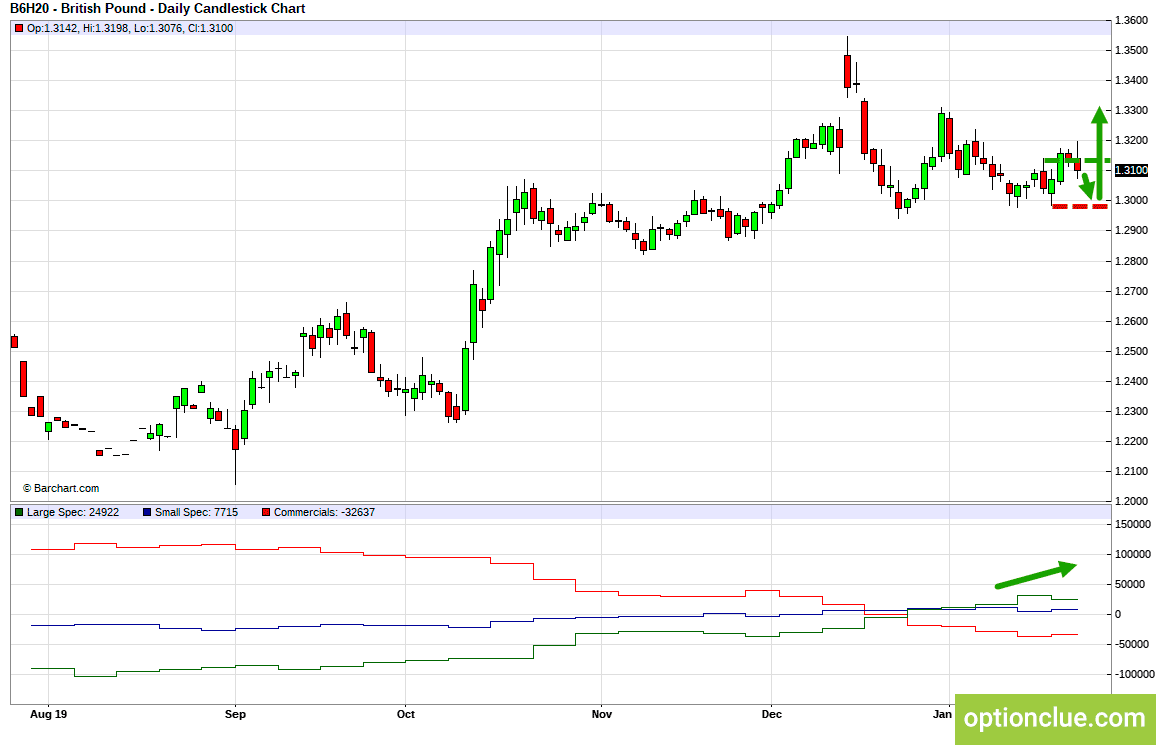Select the Small Spec: 7715 label
Viewport: 1156px width, 745px height.
click(196, 512)
